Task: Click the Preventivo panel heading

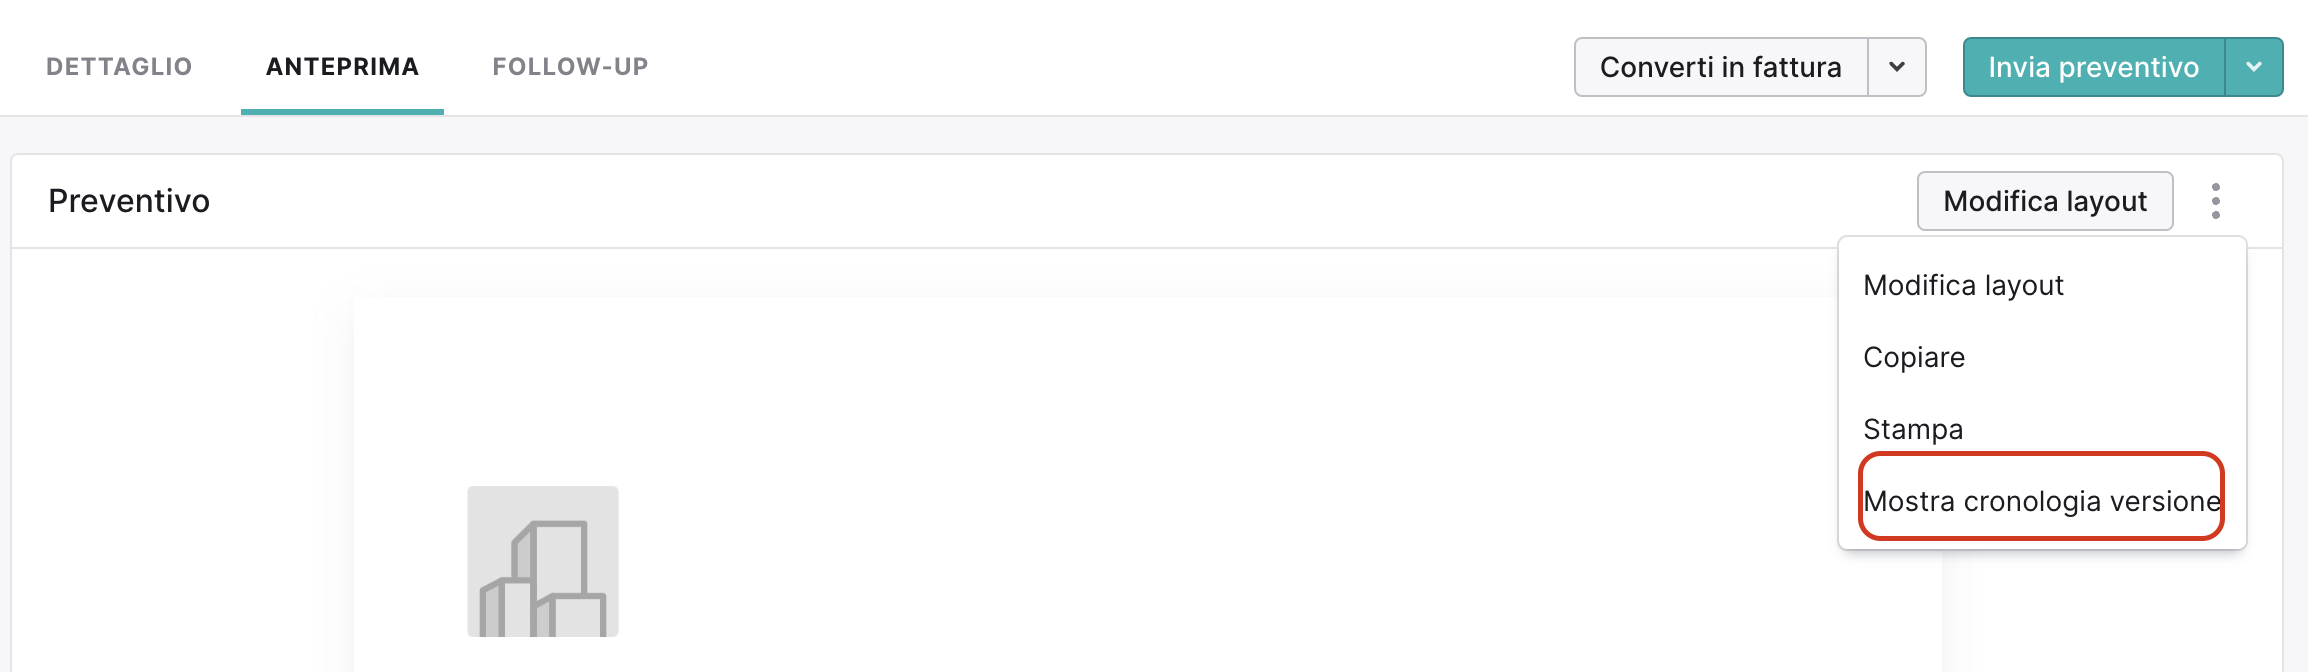Action: pos(129,201)
